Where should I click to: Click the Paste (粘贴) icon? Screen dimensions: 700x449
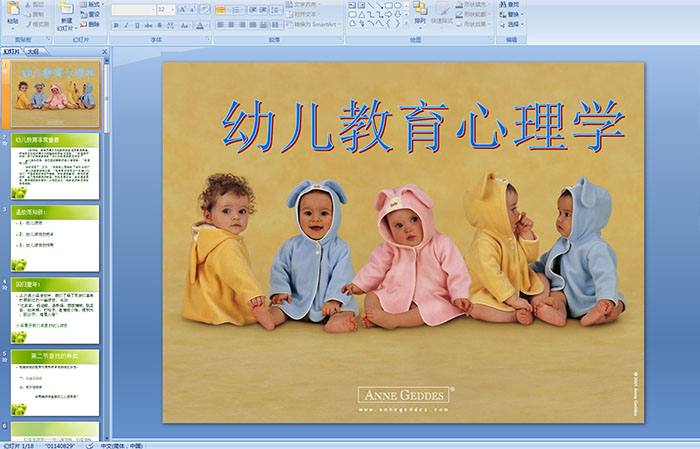point(13,8)
